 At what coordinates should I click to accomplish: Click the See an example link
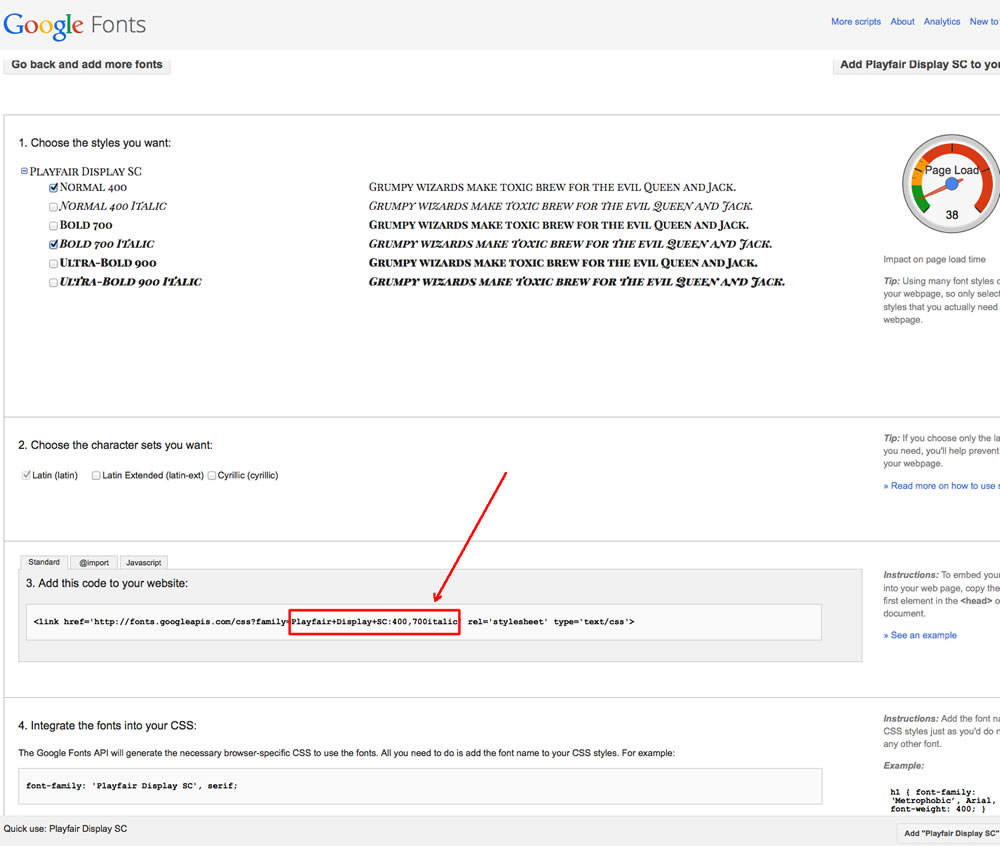tap(920, 635)
